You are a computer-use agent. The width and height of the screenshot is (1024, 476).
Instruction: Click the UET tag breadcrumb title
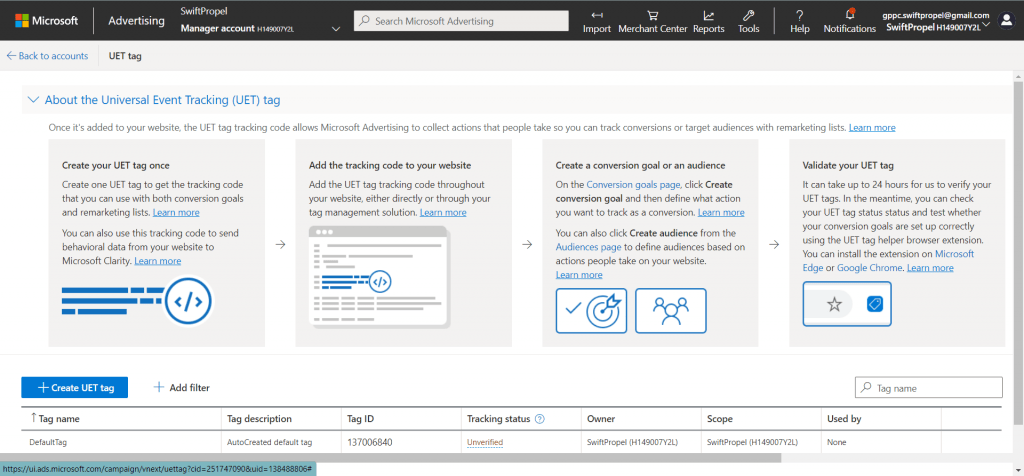coord(125,56)
